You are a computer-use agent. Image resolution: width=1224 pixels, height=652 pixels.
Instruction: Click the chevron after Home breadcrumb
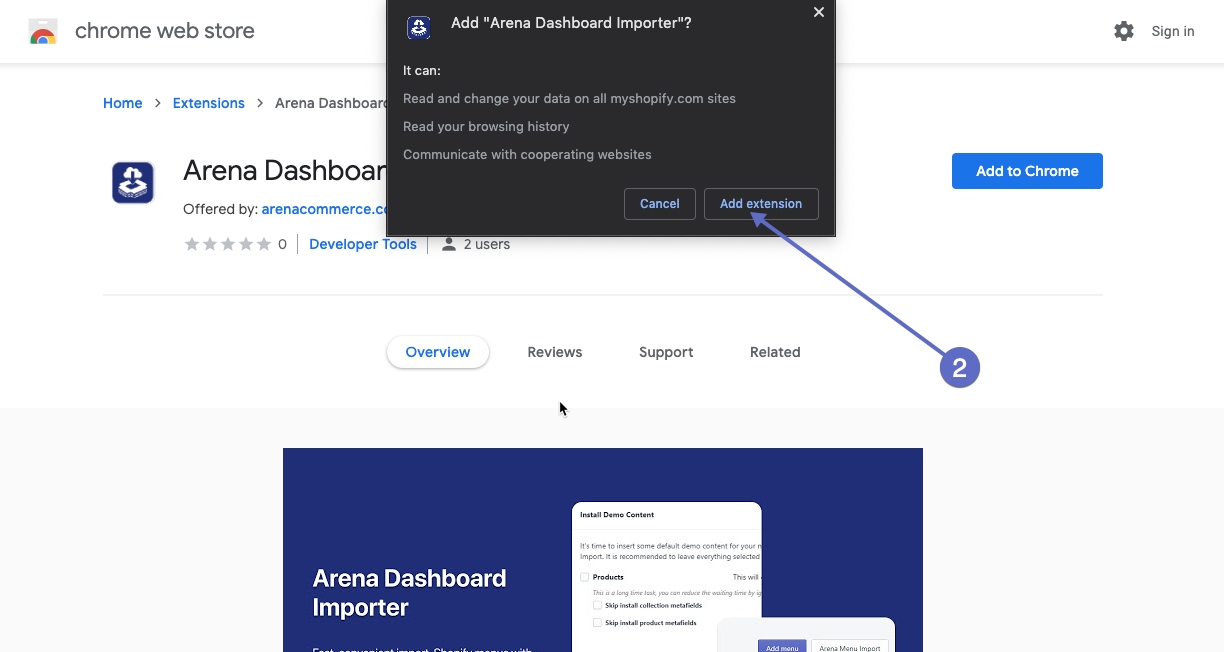pyautogui.click(x=157, y=103)
